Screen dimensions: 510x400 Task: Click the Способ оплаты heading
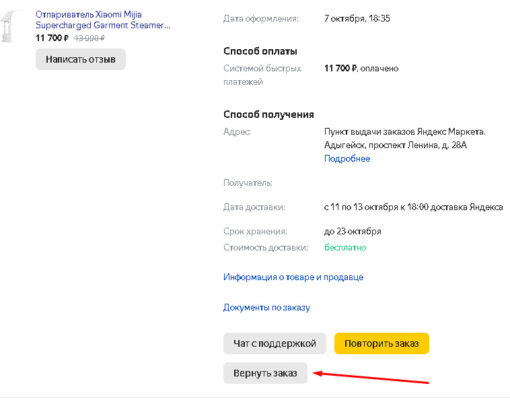click(260, 51)
